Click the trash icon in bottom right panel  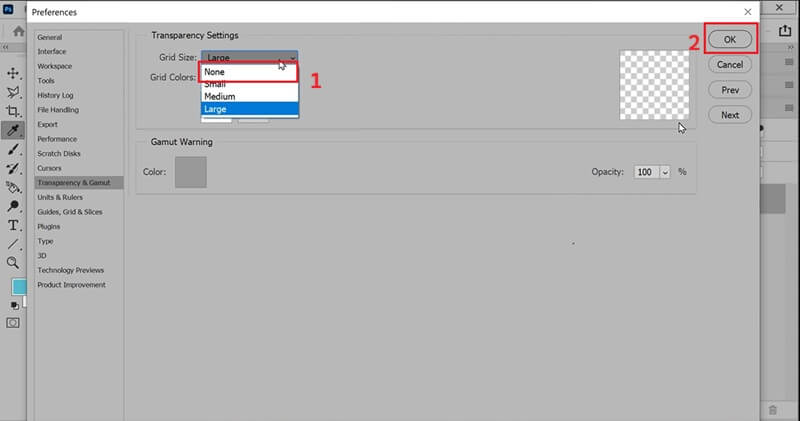point(772,410)
